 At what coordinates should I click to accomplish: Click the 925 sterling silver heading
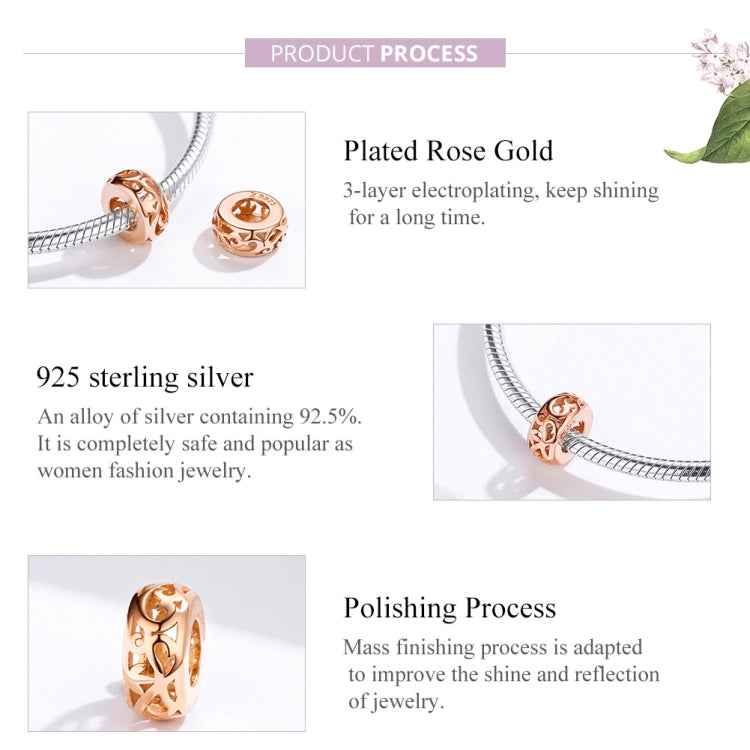(145, 377)
